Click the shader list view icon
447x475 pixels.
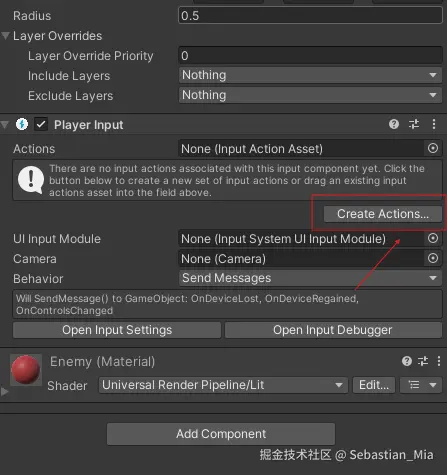[414, 385]
